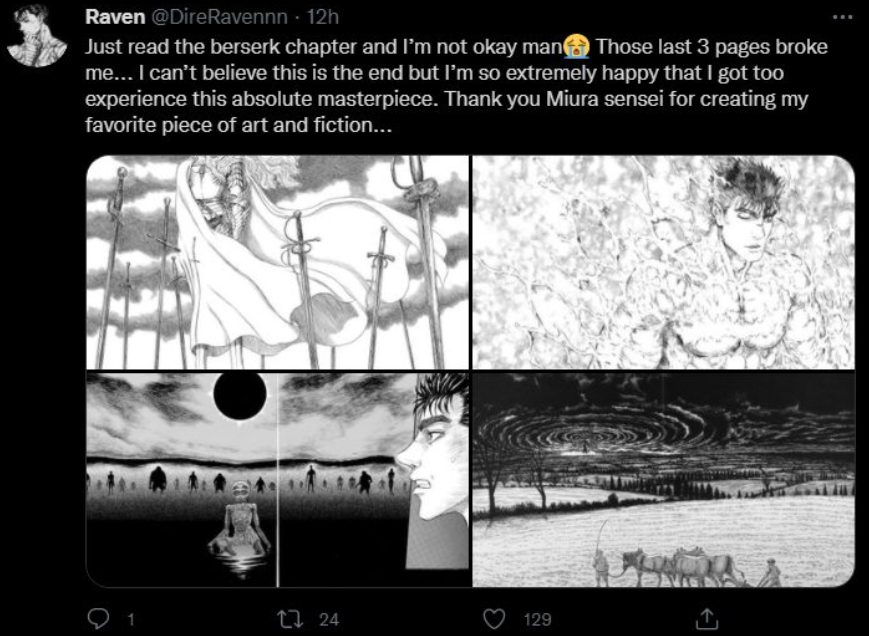Open Raven's profile avatar picture
The height and width of the screenshot is (636, 869).
click(37, 35)
